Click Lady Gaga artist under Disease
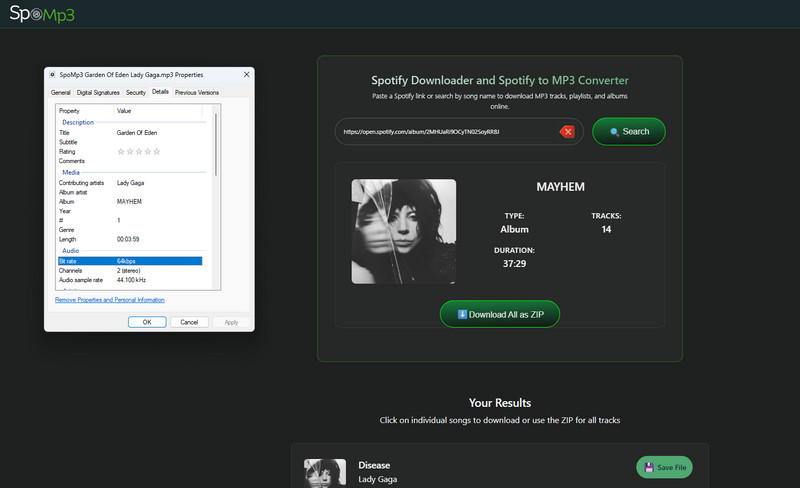Viewport: 800px width, 488px height. point(378,479)
